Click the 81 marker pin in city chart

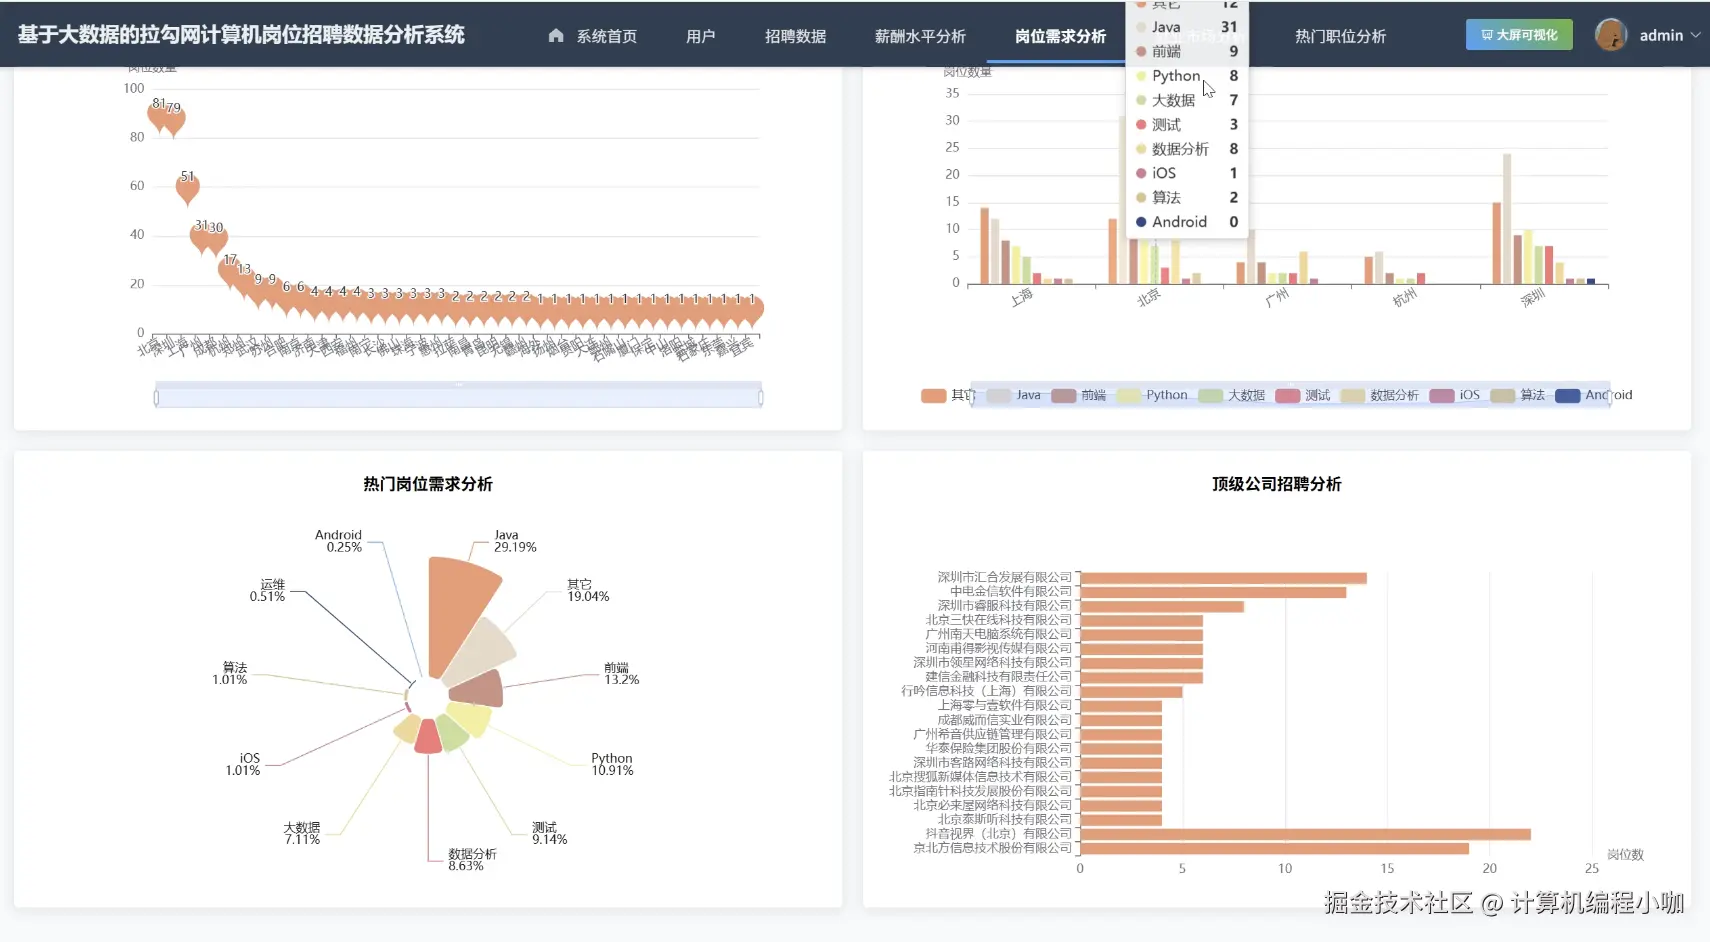pyautogui.click(x=158, y=118)
